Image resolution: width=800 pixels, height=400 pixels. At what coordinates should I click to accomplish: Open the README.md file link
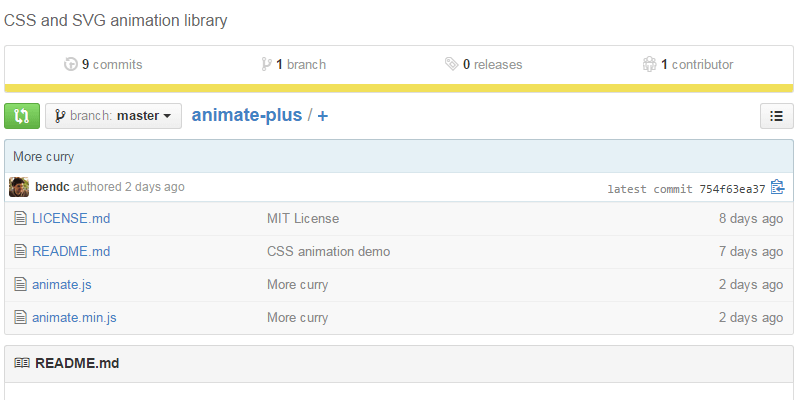point(71,251)
